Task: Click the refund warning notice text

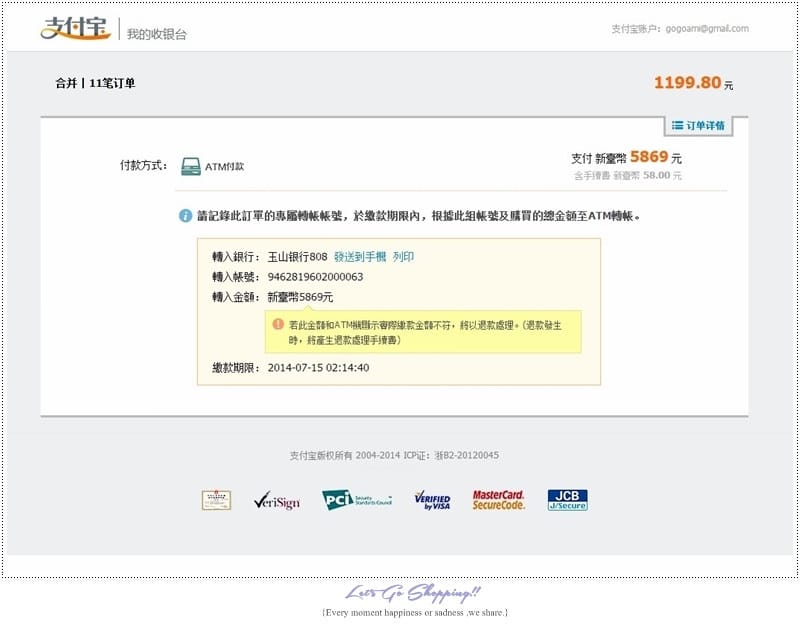Action: pyautogui.click(x=424, y=332)
